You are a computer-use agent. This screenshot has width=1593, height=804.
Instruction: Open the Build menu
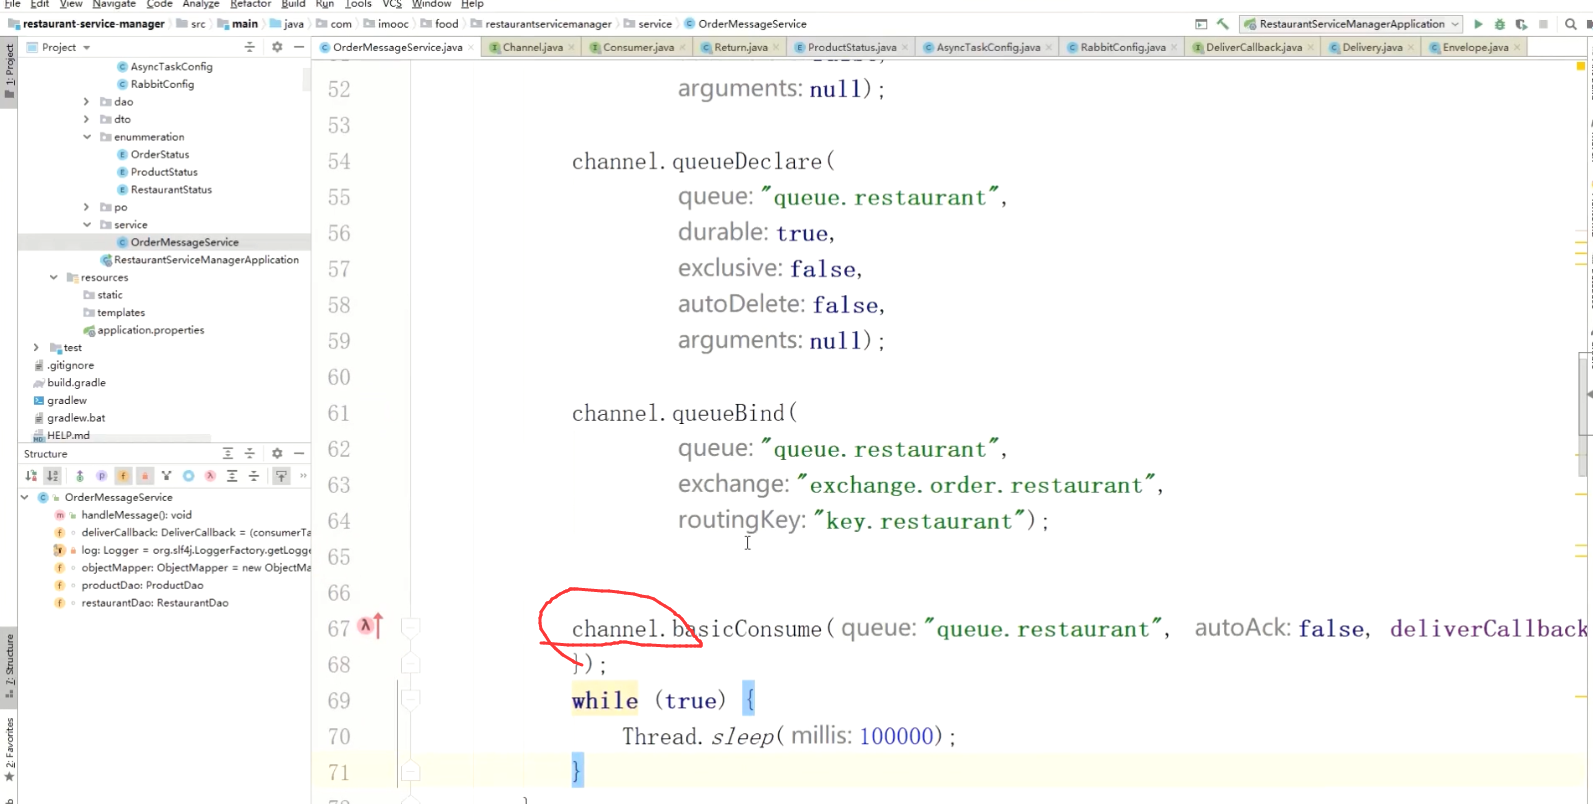point(293,4)
